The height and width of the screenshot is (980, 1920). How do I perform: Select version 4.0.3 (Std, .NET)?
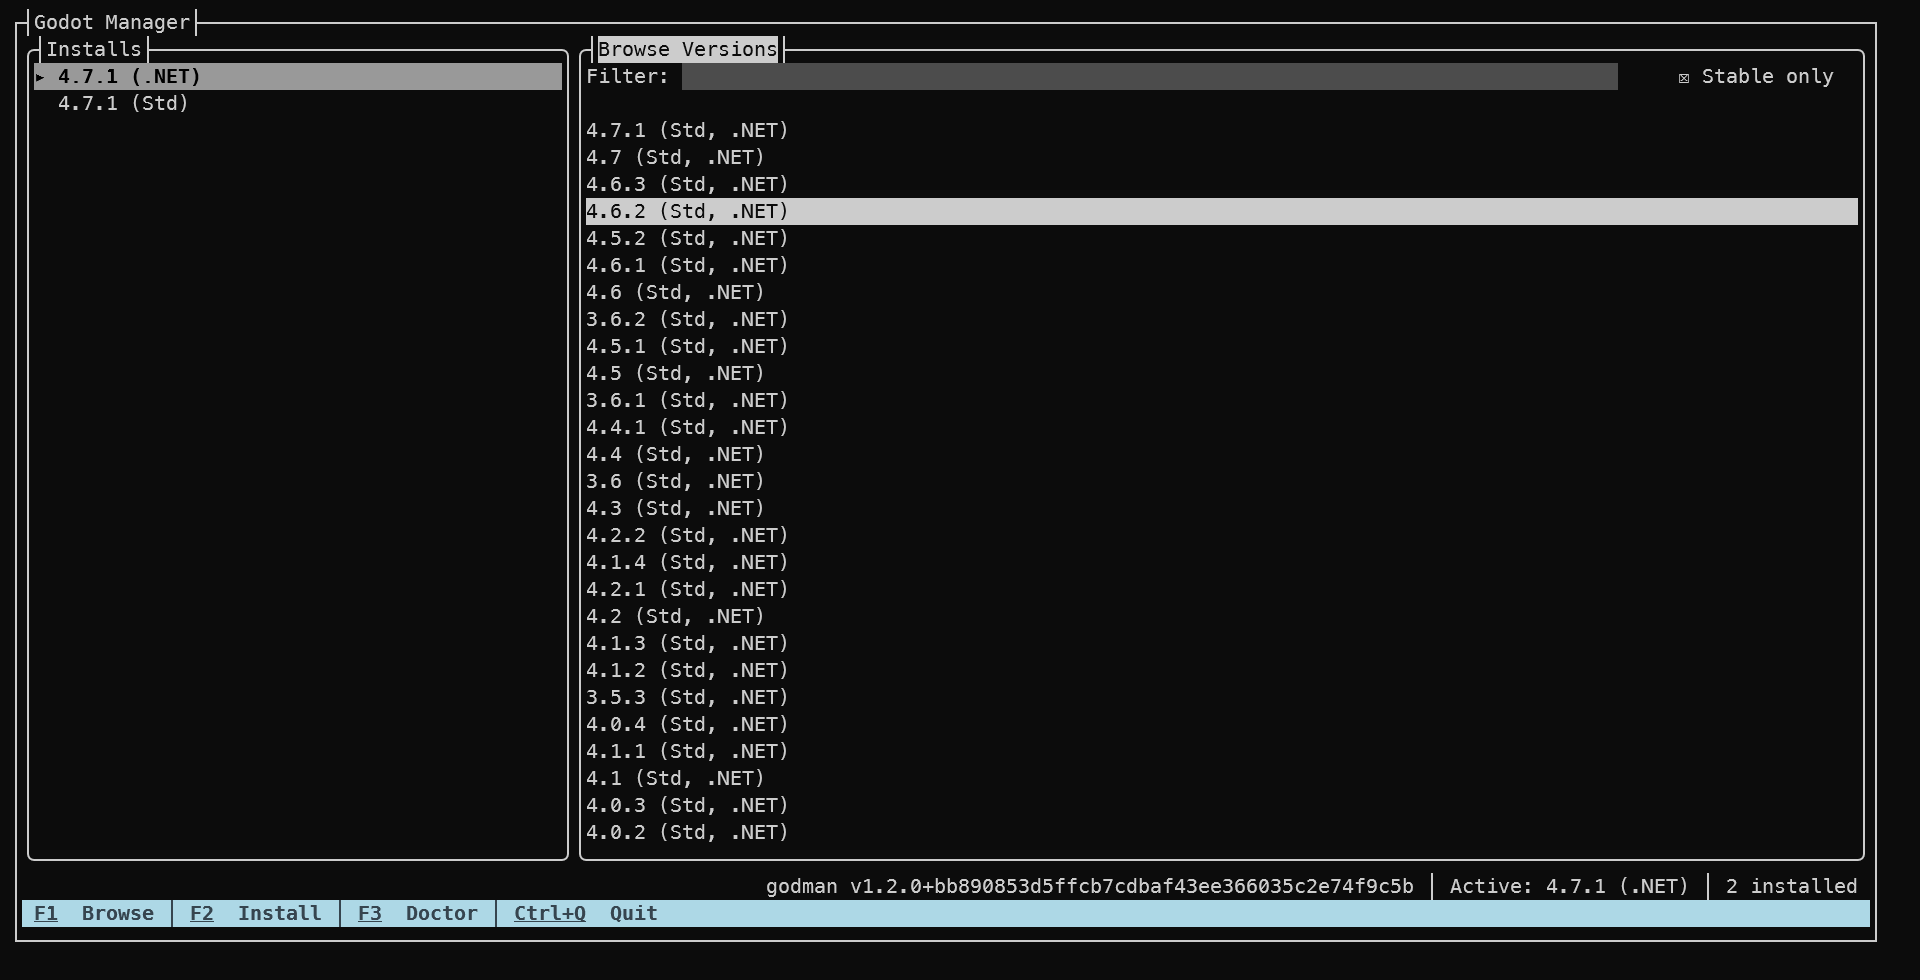point(1221,806)
